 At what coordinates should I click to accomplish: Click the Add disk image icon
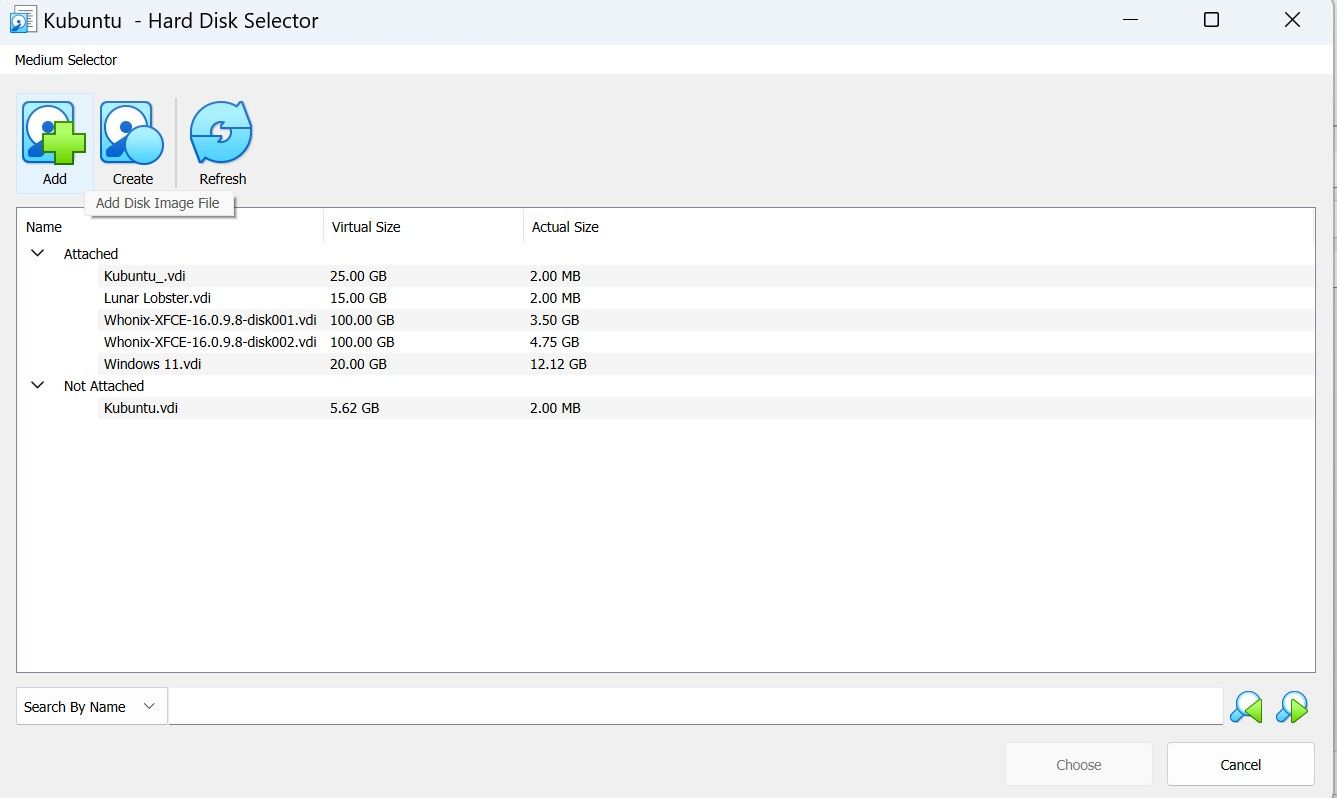(54, 133)
